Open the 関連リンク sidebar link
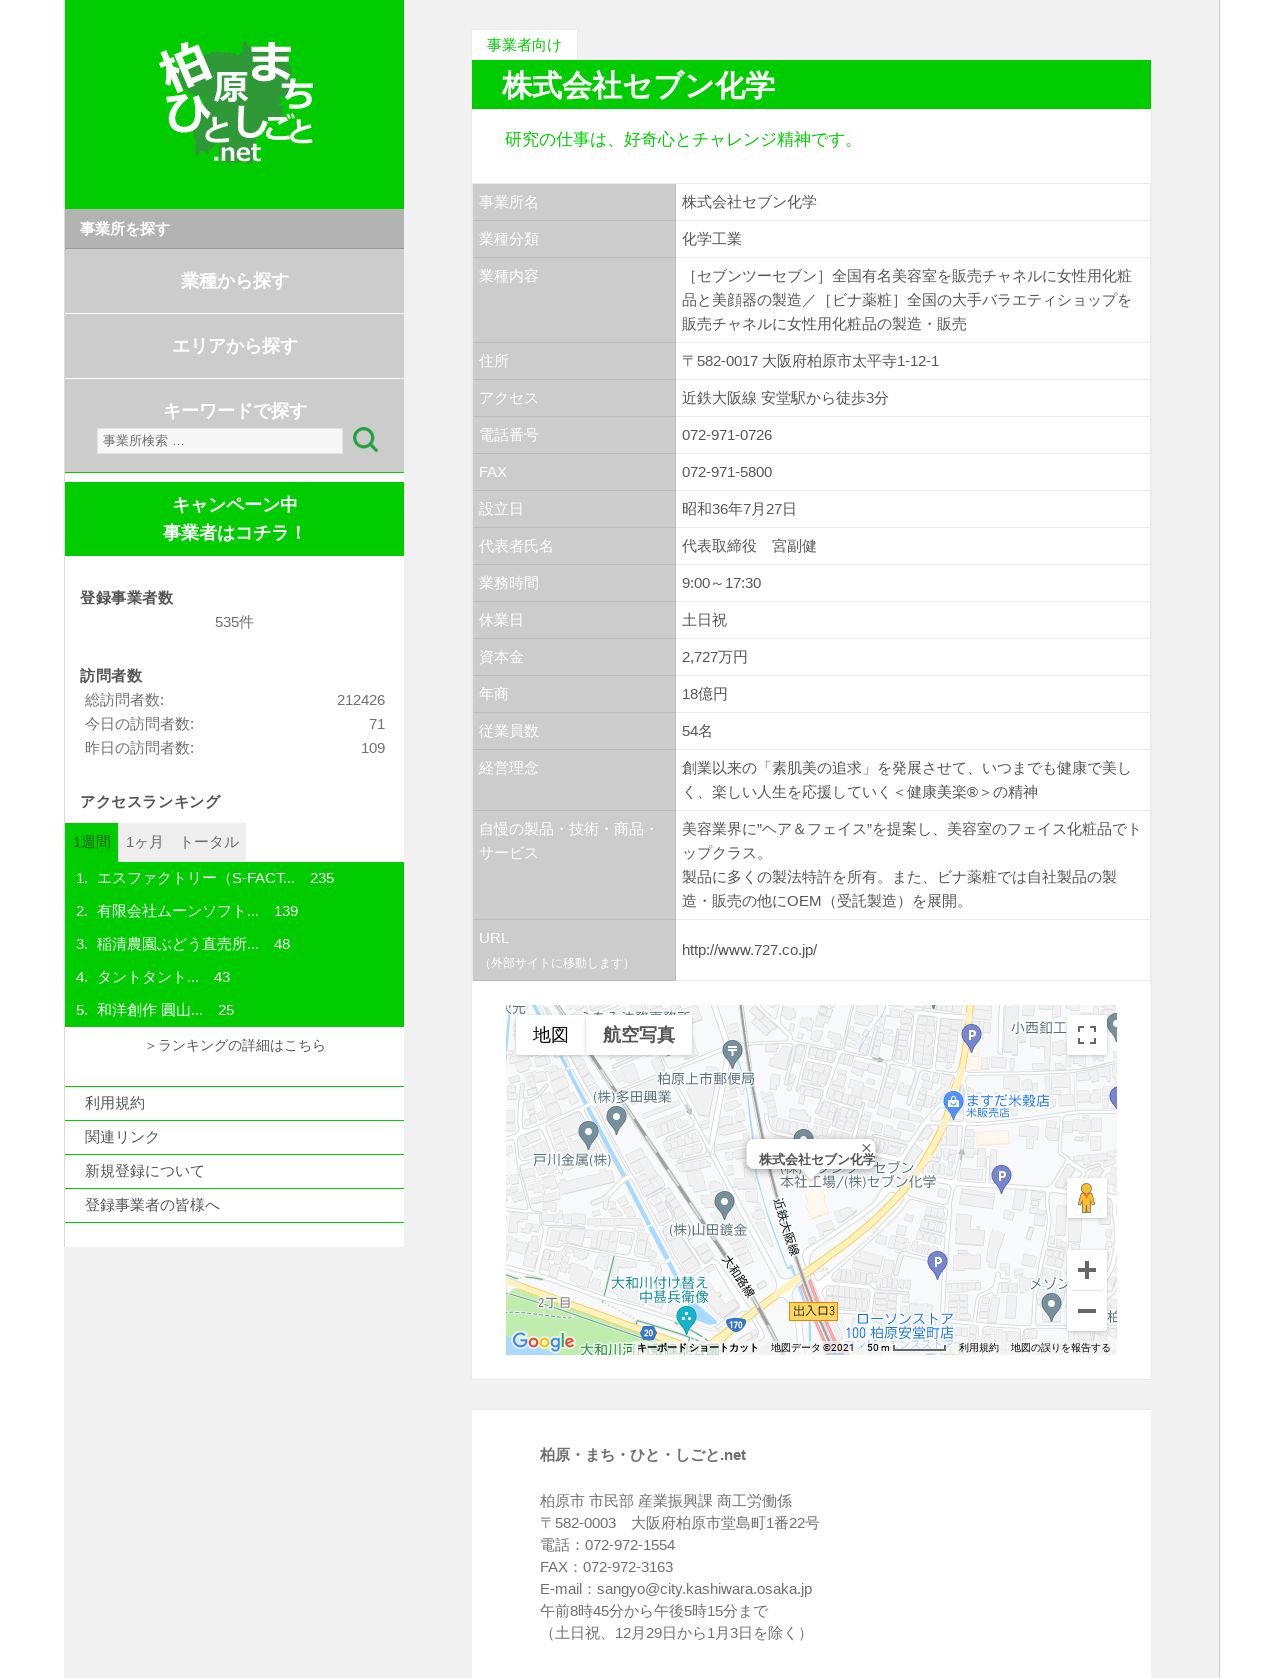This screenshot has height=1678, width=1284. click(234, 1137)
